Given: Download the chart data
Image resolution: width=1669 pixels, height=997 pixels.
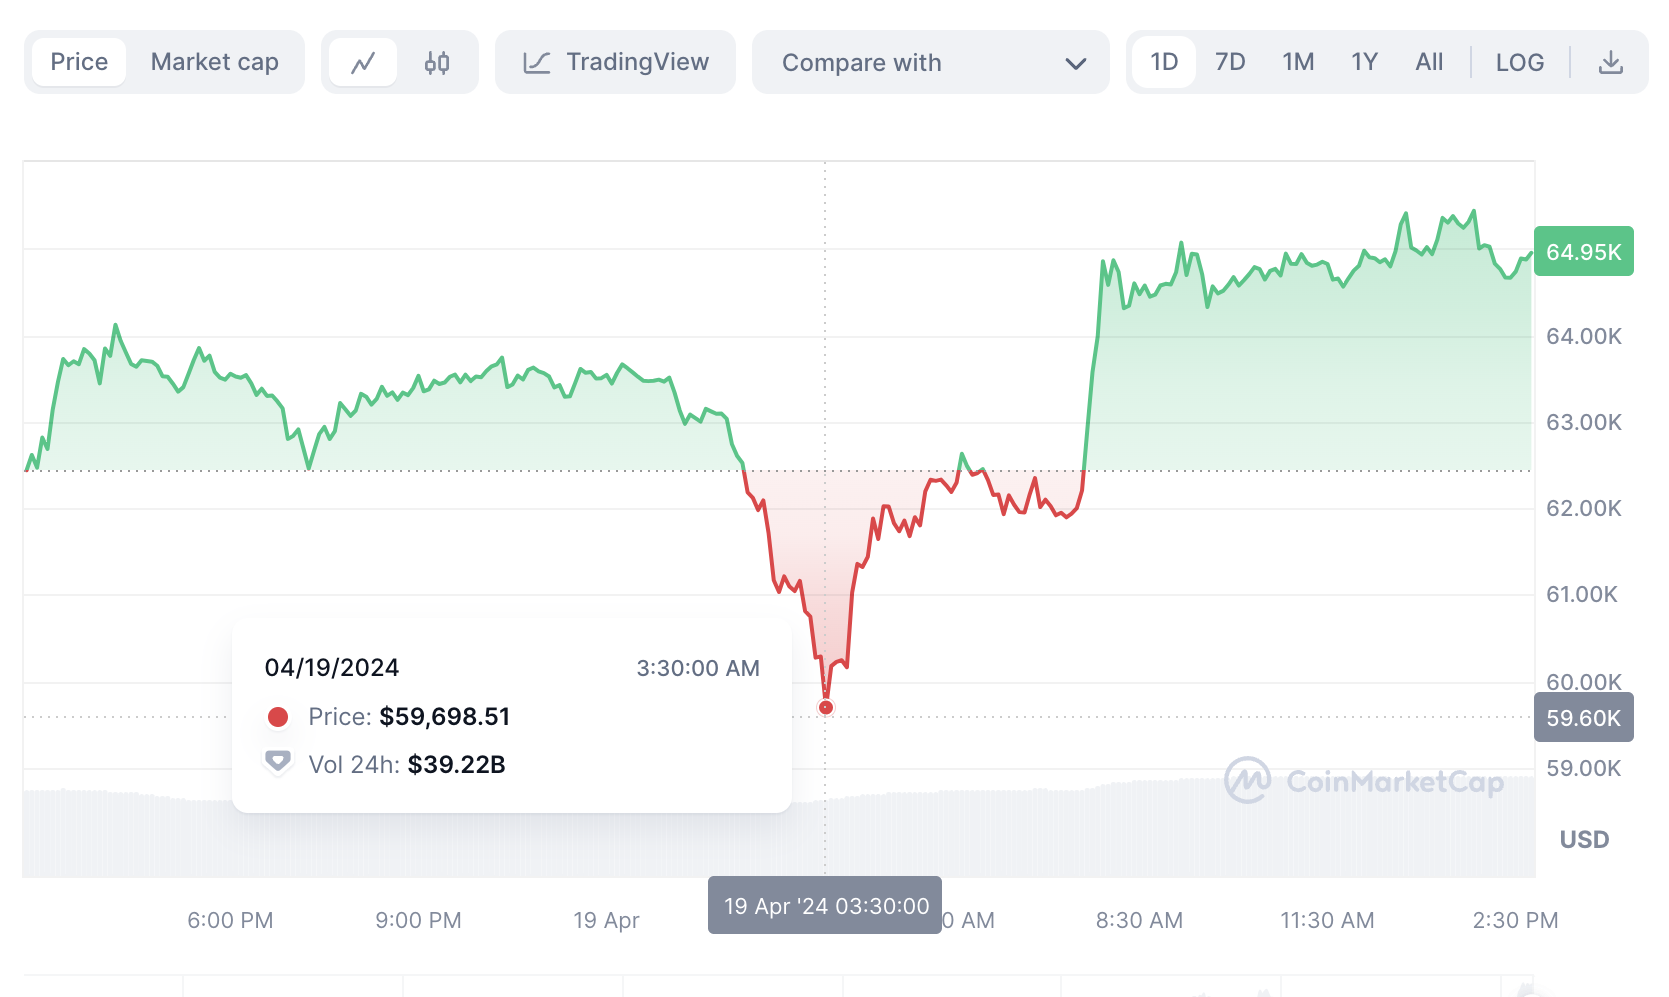Looking at the screenshot, I should tap(1611, 61).
